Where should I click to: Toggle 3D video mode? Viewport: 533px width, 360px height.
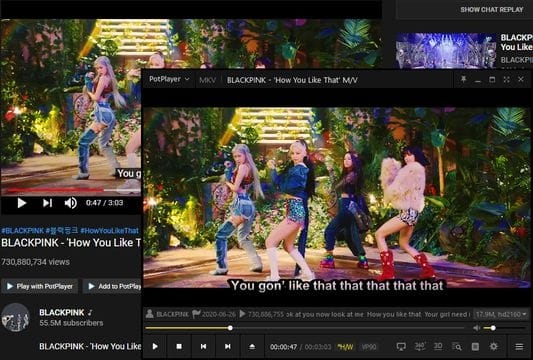tap(438, 346)
